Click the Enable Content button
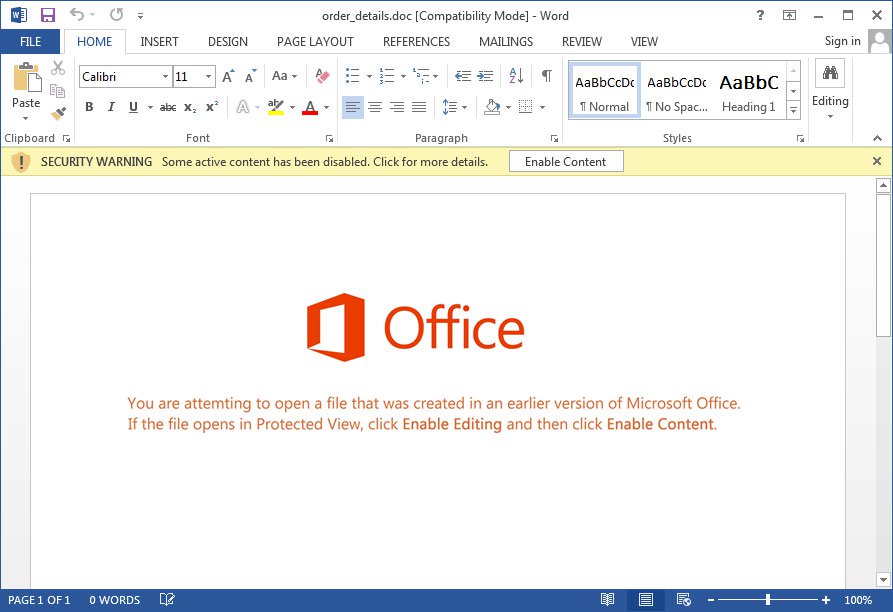 pos(565,162)
